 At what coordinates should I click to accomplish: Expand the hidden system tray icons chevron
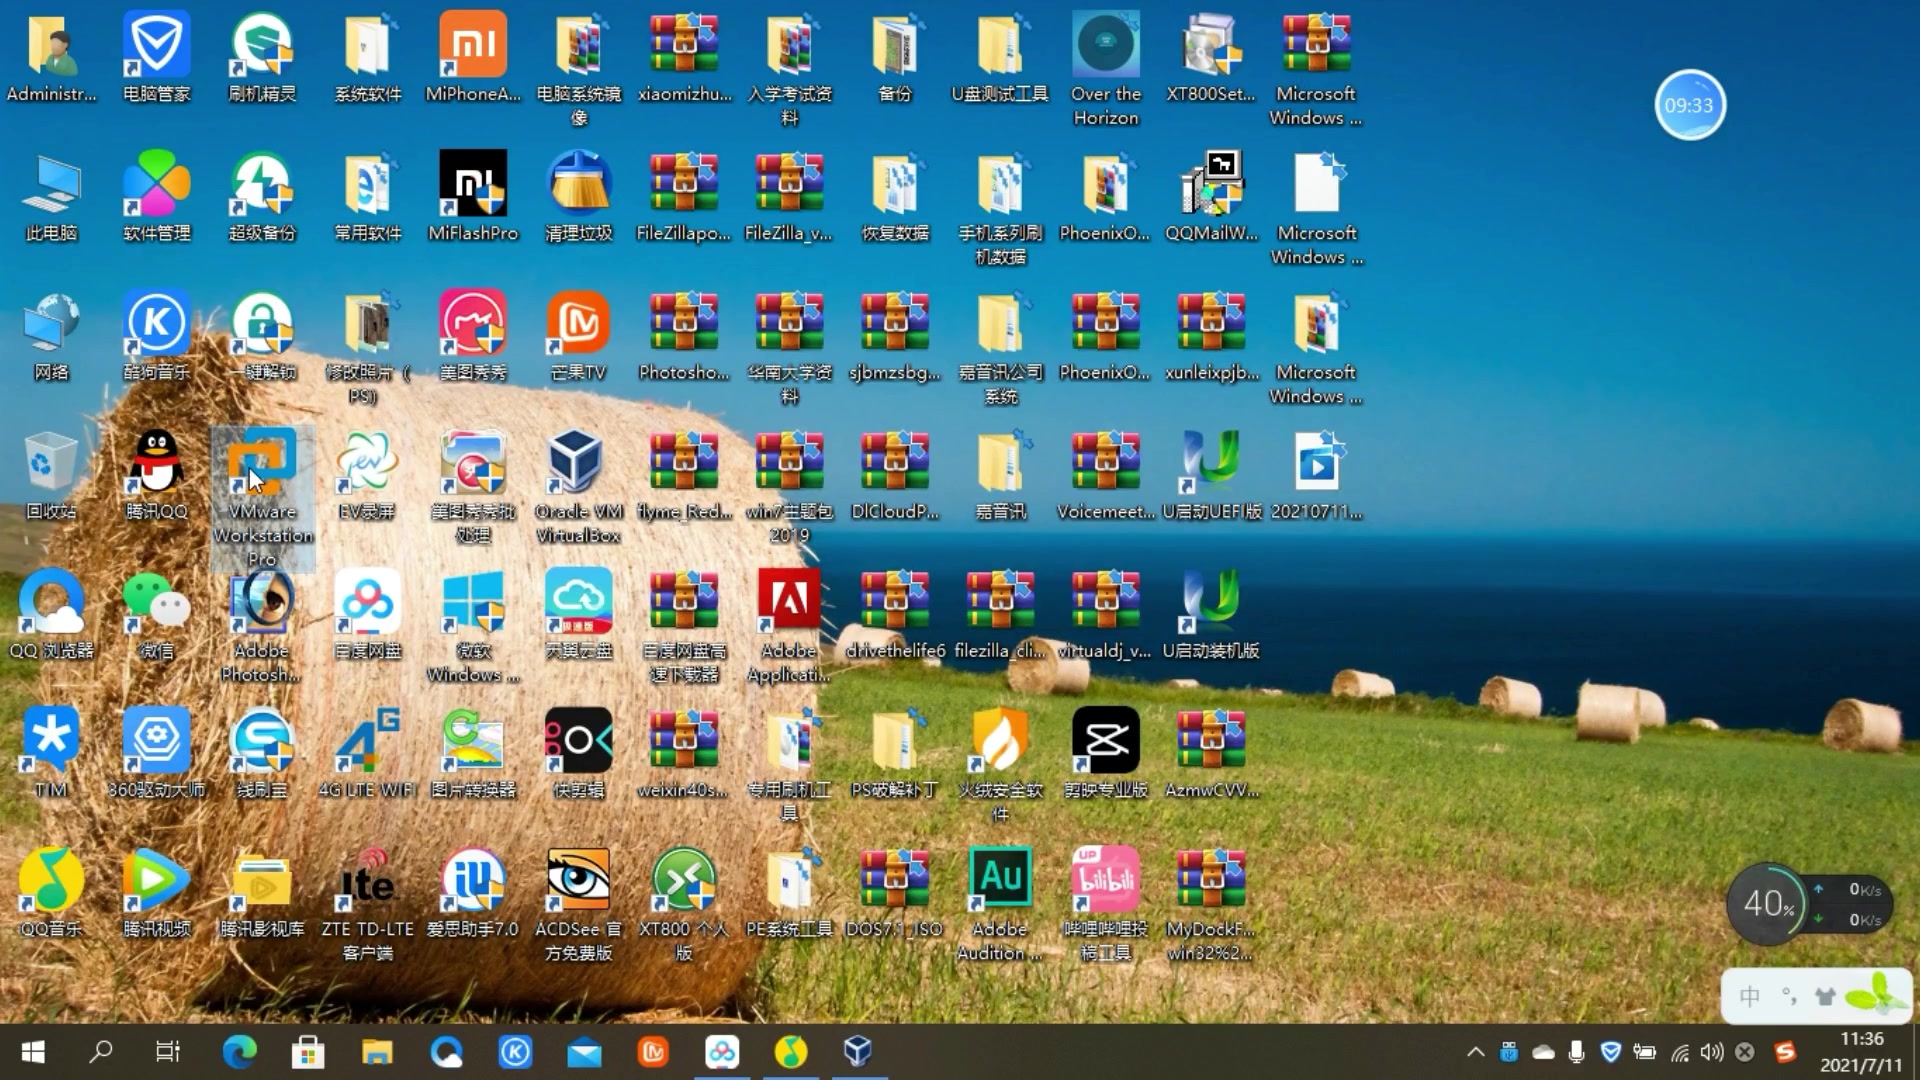pyautogui.click(x=1475, y=1052)
